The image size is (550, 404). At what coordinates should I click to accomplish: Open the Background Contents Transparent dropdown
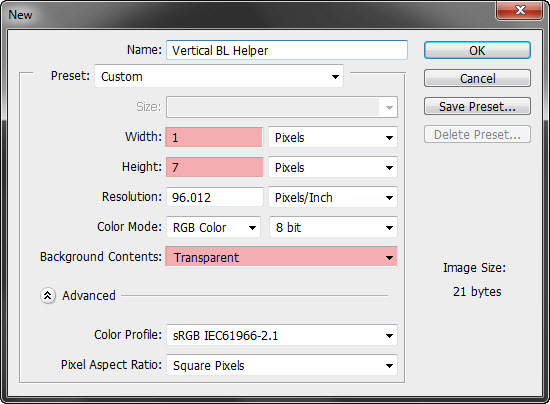pyautogui.click(x=281, y=257)
